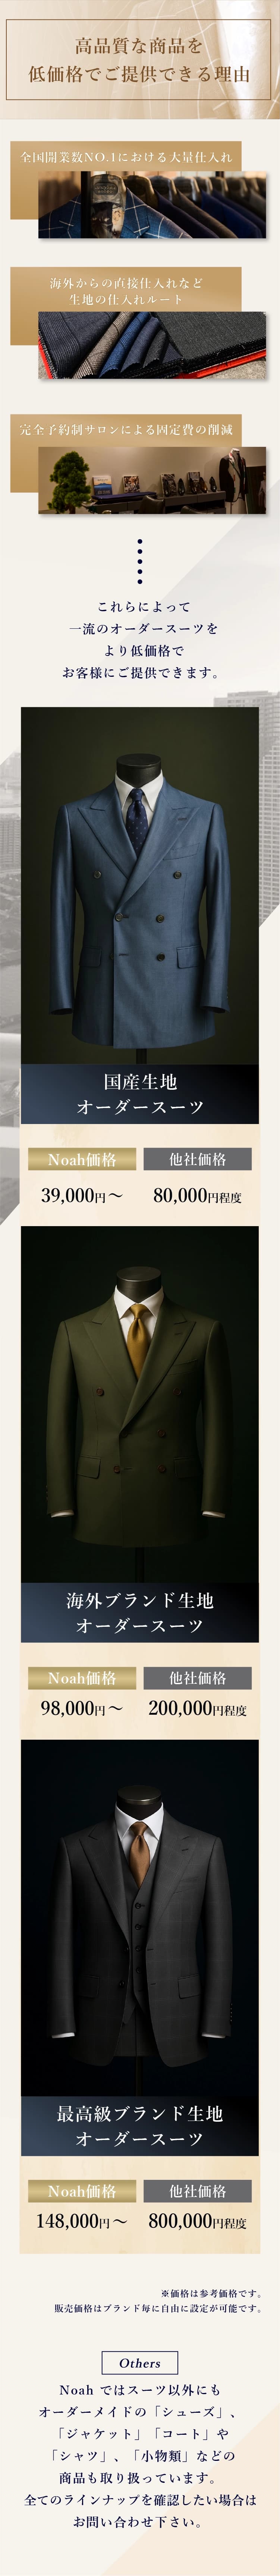Screen dimensions: 280x2576
Task: Click the Noah価格 label above 39,000円
Action: [82, 1160]
